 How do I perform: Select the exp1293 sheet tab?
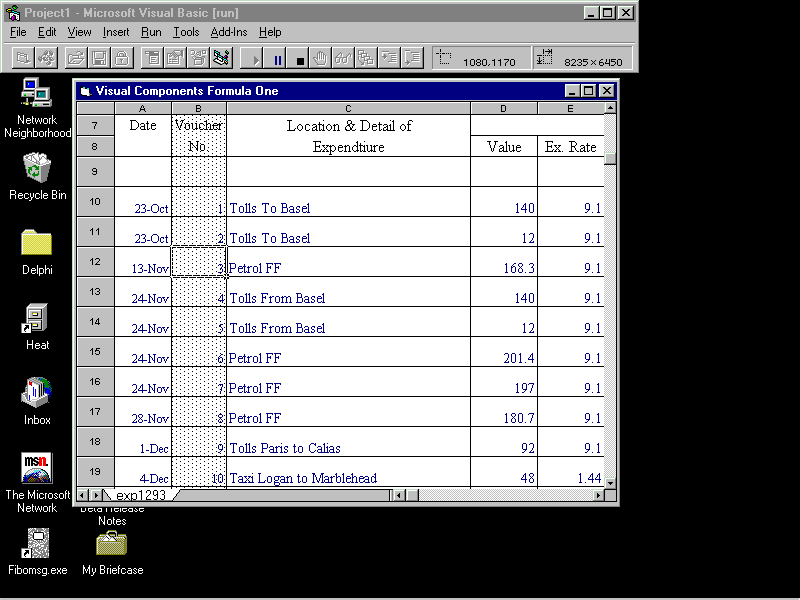pos(140,495)
